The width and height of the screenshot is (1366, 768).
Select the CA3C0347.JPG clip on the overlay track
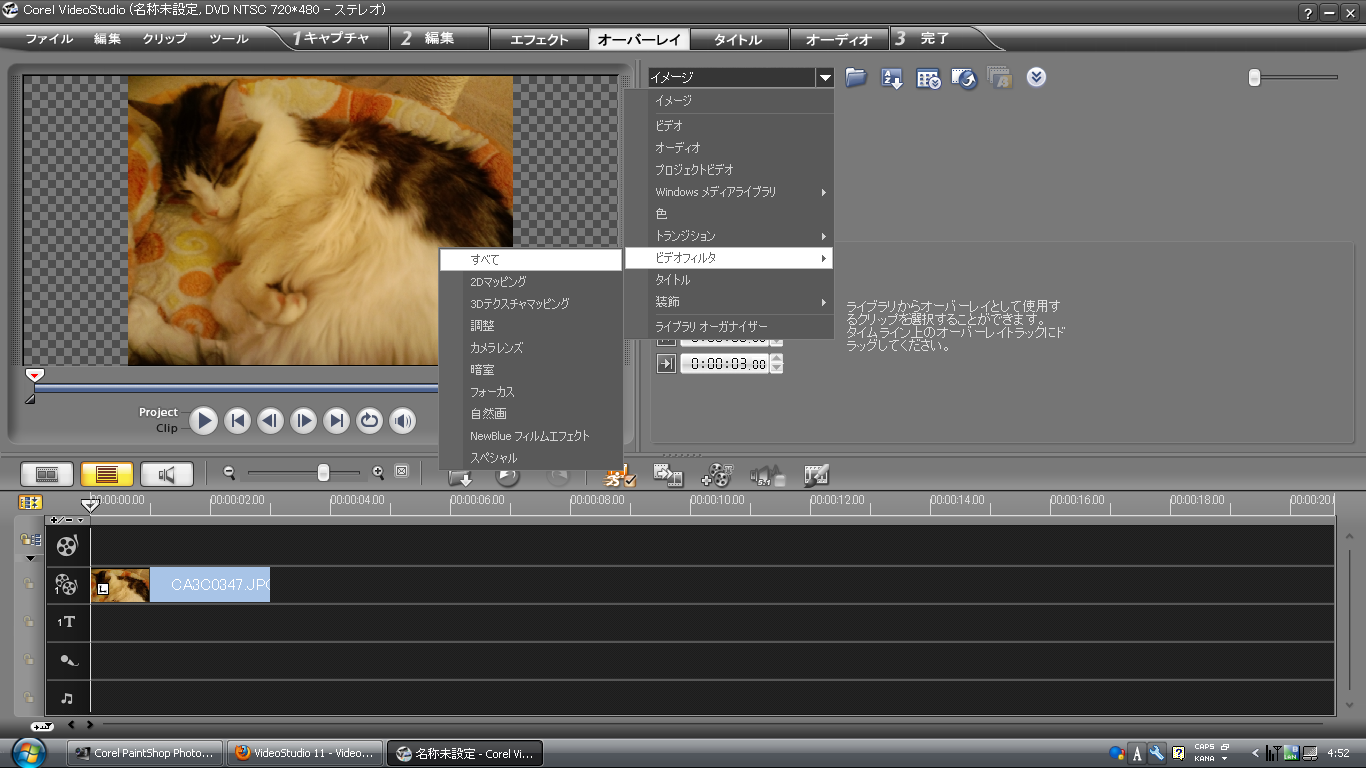(180, 585)
